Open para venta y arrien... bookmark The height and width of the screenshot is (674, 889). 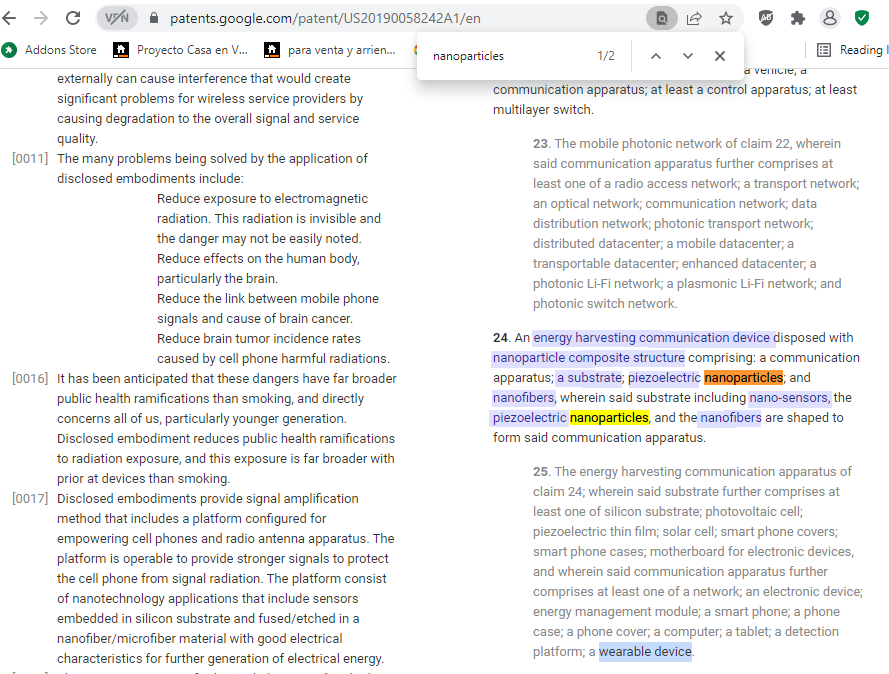click(x=331, y=49)
